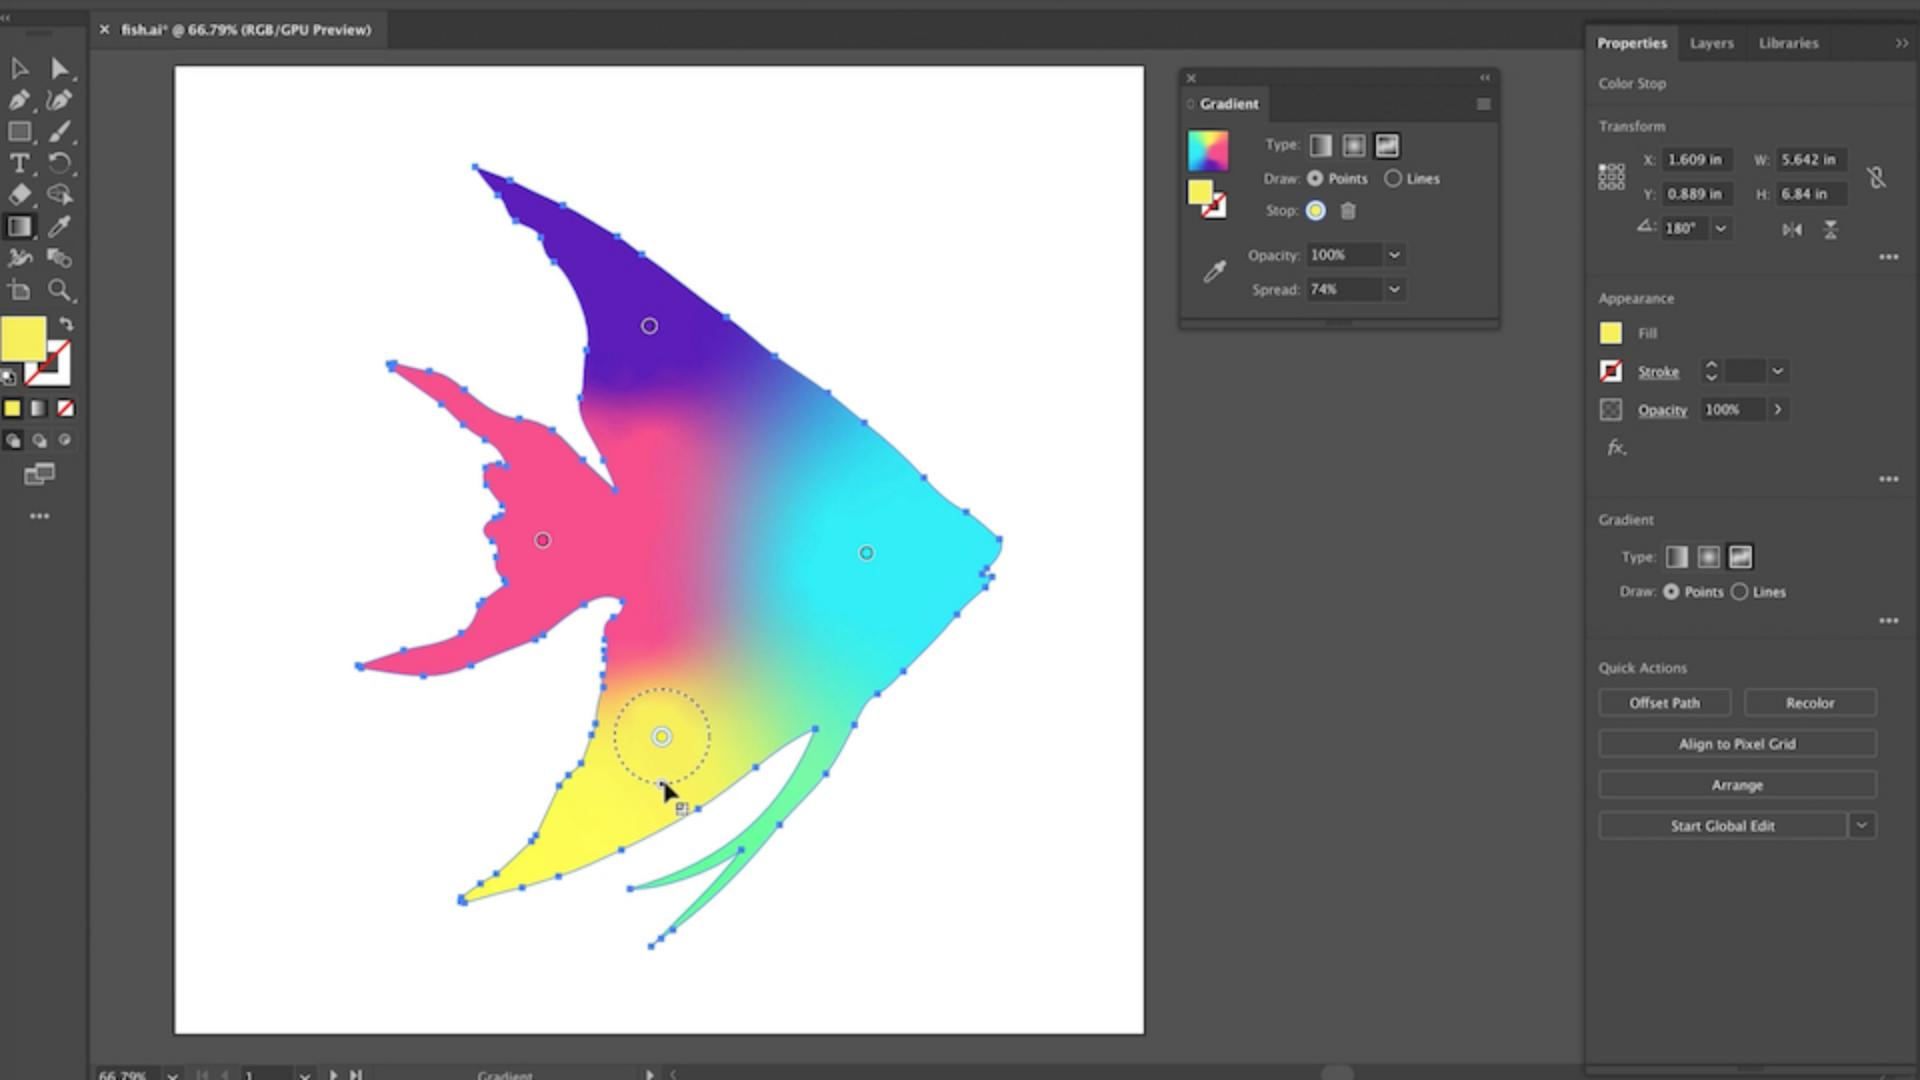Viewport: 1920px width, 1080px height.
Task: Select Lines draw mode in Gradient panel
Action: [x=1393, y=179]
